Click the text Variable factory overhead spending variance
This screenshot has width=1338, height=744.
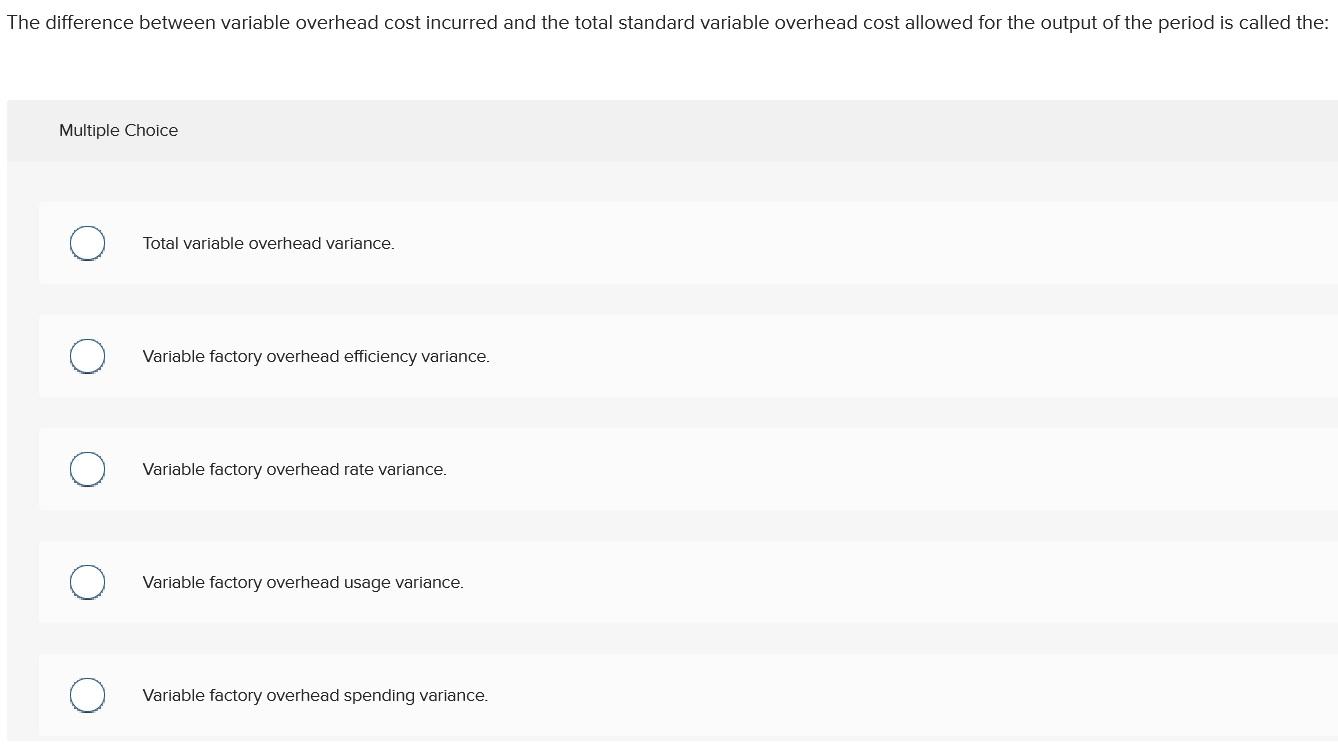[x=314, y=695]
